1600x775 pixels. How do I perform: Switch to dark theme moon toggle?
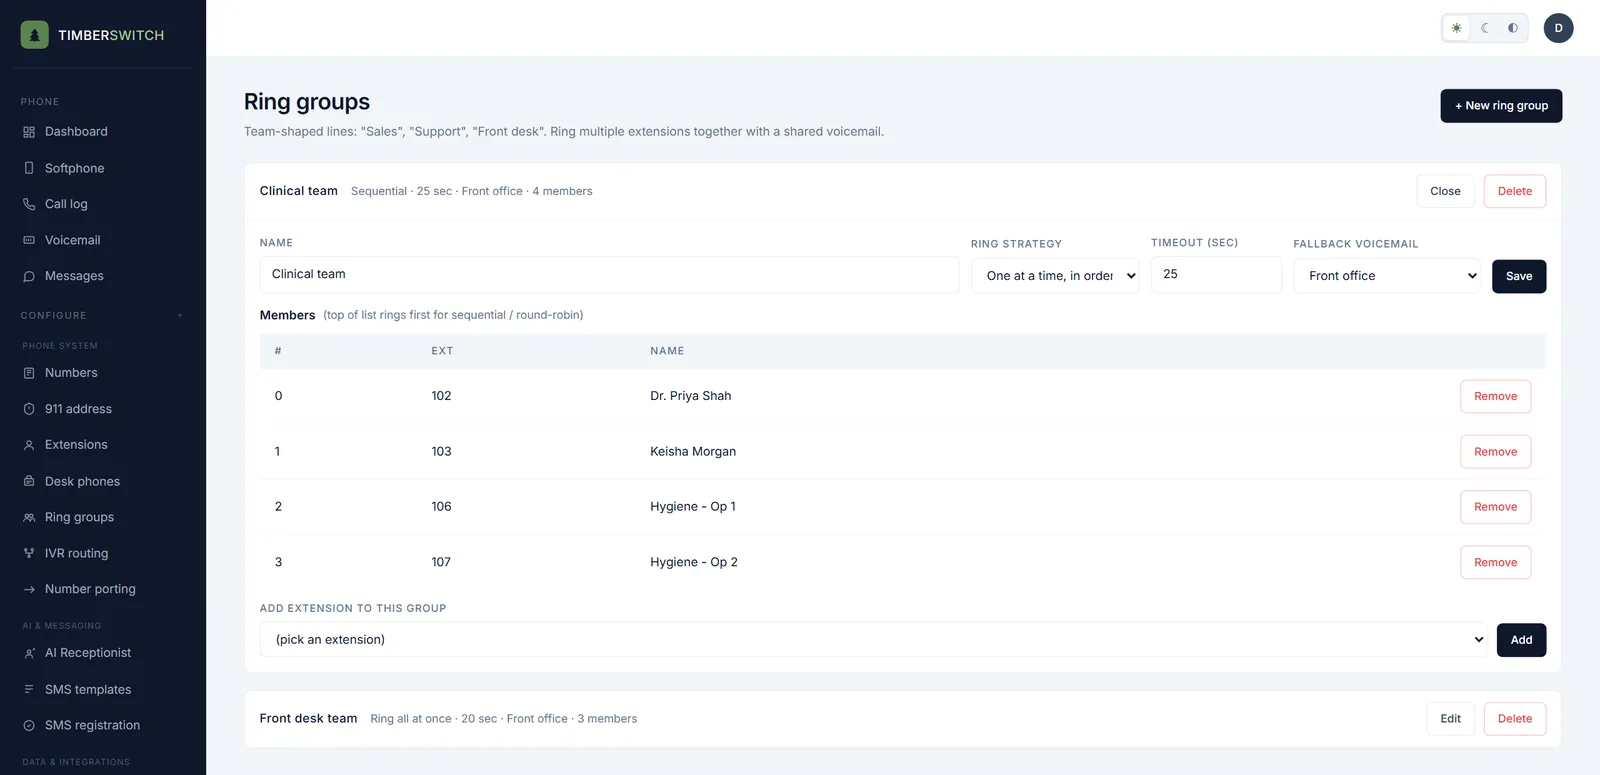pyautogui.click(x=1485, y=28)
